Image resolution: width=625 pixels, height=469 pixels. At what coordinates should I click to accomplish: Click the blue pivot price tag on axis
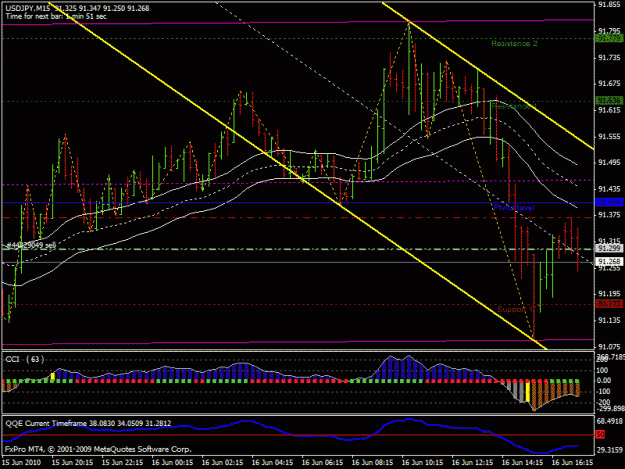click(609, 203)
